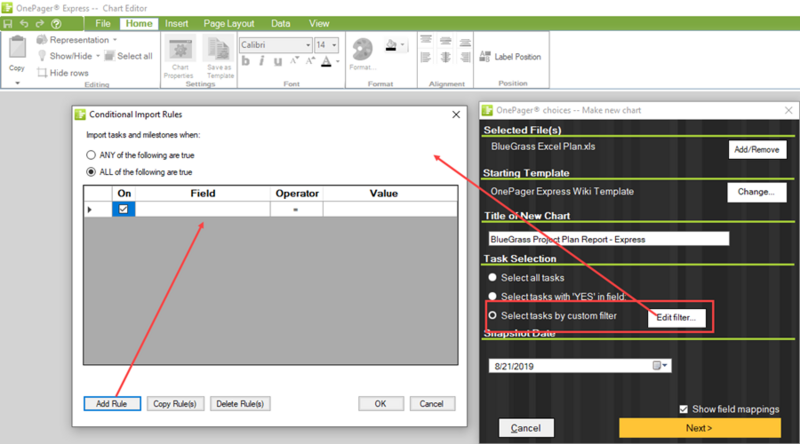Switch to the Data tab
The width and height of the screenshot is (800, 444).
coord(281,23)
